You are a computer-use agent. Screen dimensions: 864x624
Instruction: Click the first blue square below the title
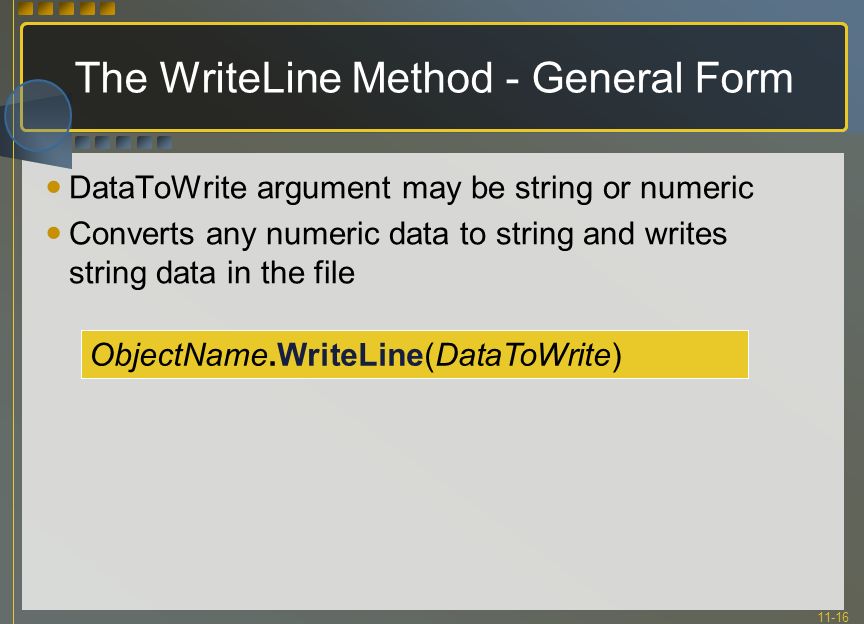coord(82,143)
